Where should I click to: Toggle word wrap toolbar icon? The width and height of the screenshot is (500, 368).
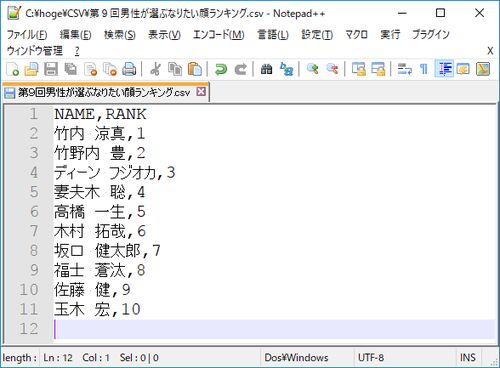[404, 69]
